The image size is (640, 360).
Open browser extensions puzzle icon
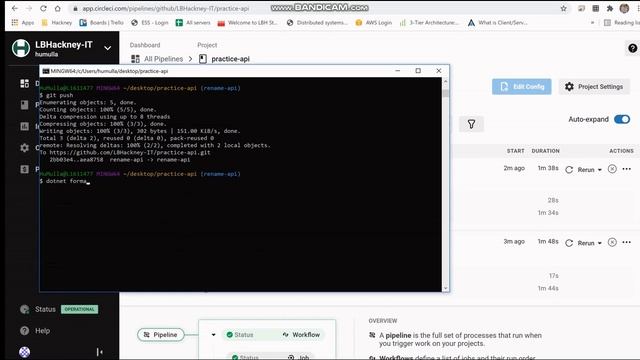(x=610, y=8)
